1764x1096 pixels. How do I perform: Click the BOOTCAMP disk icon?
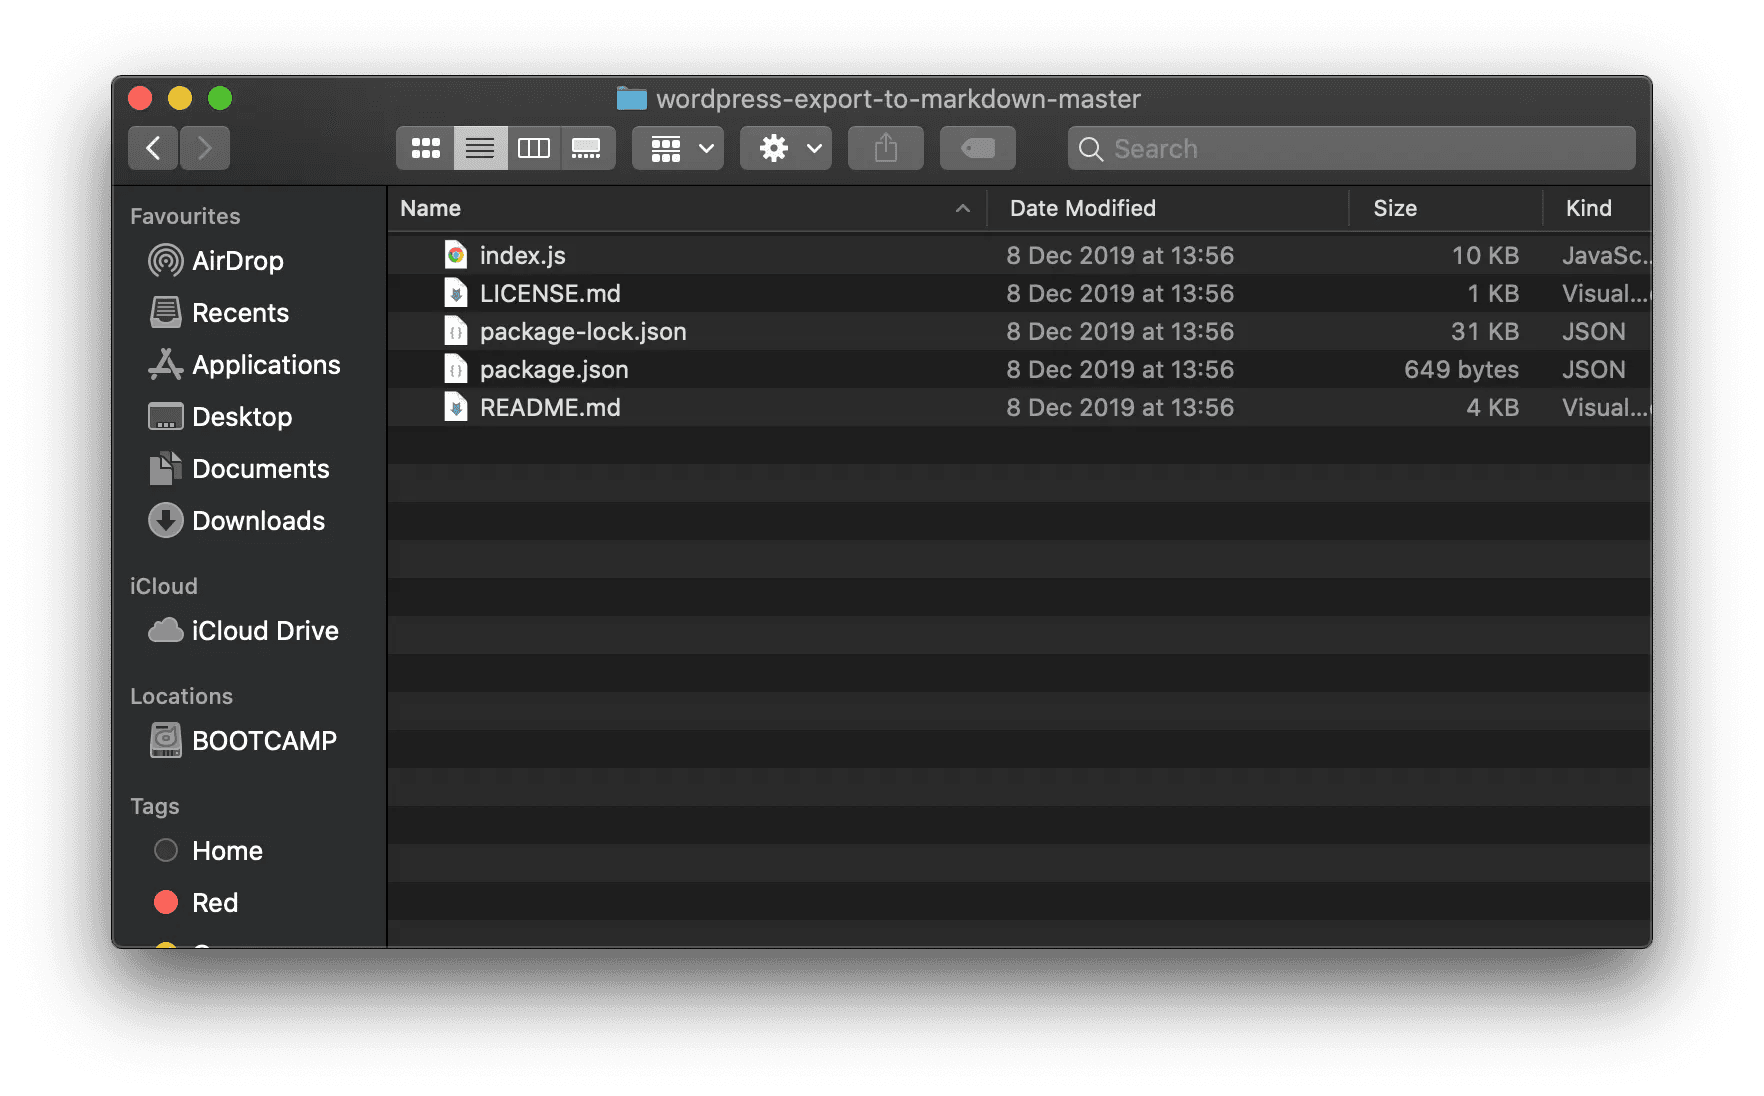[166, 741]
